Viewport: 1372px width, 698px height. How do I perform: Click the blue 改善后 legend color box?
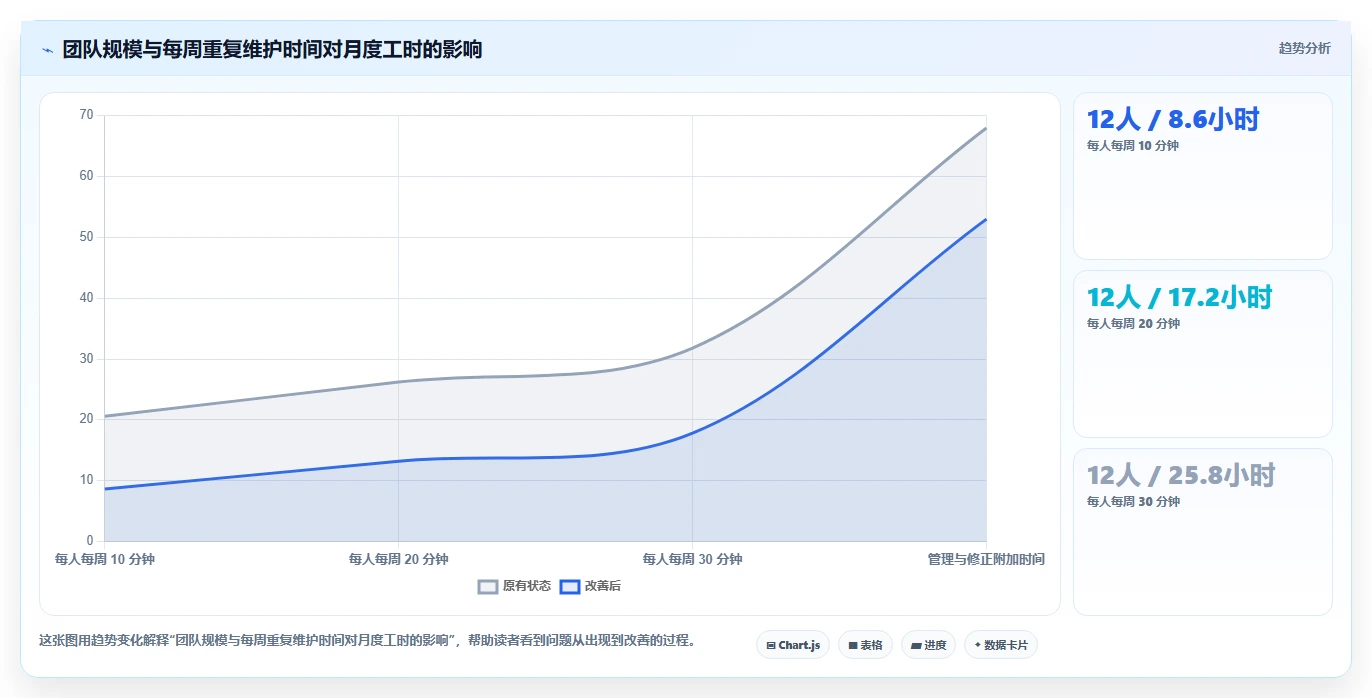[x=570, y=586]
